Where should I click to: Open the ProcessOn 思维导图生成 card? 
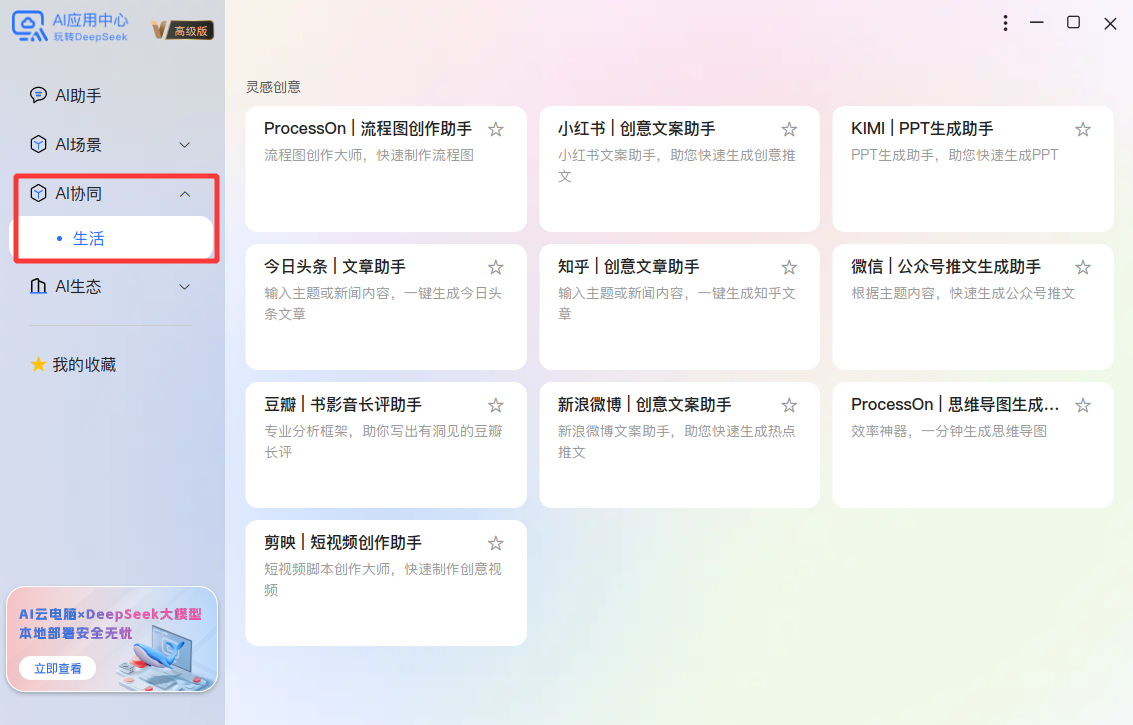[973, 445]
